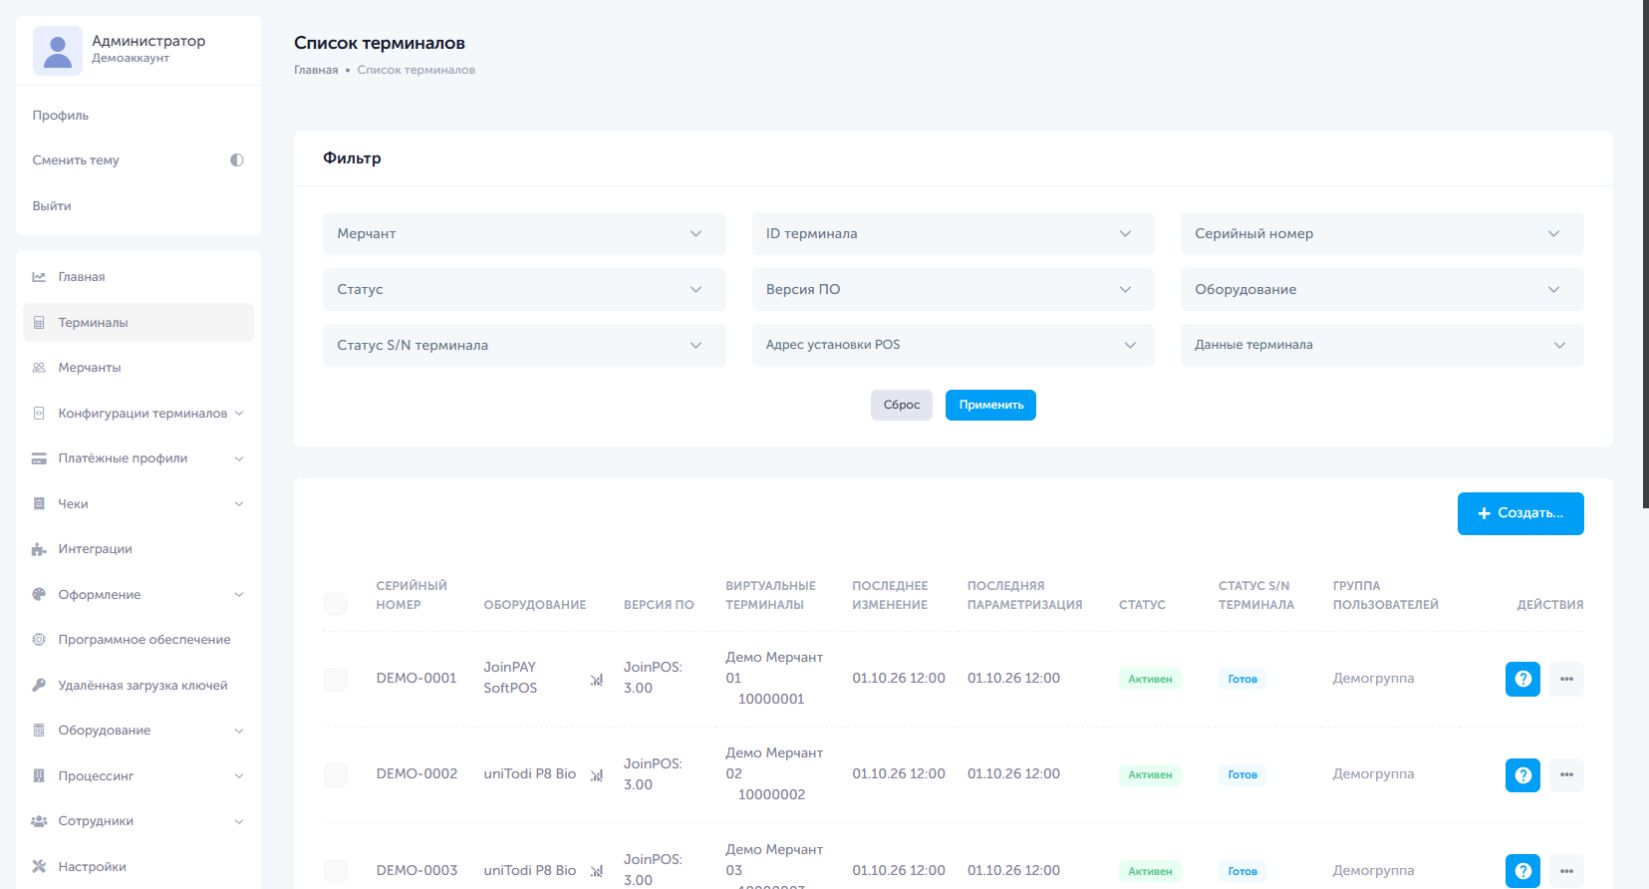Click the Мерчанты people icon in sidebar
The image size is (1649, 889).
click(x=39, y=368)
